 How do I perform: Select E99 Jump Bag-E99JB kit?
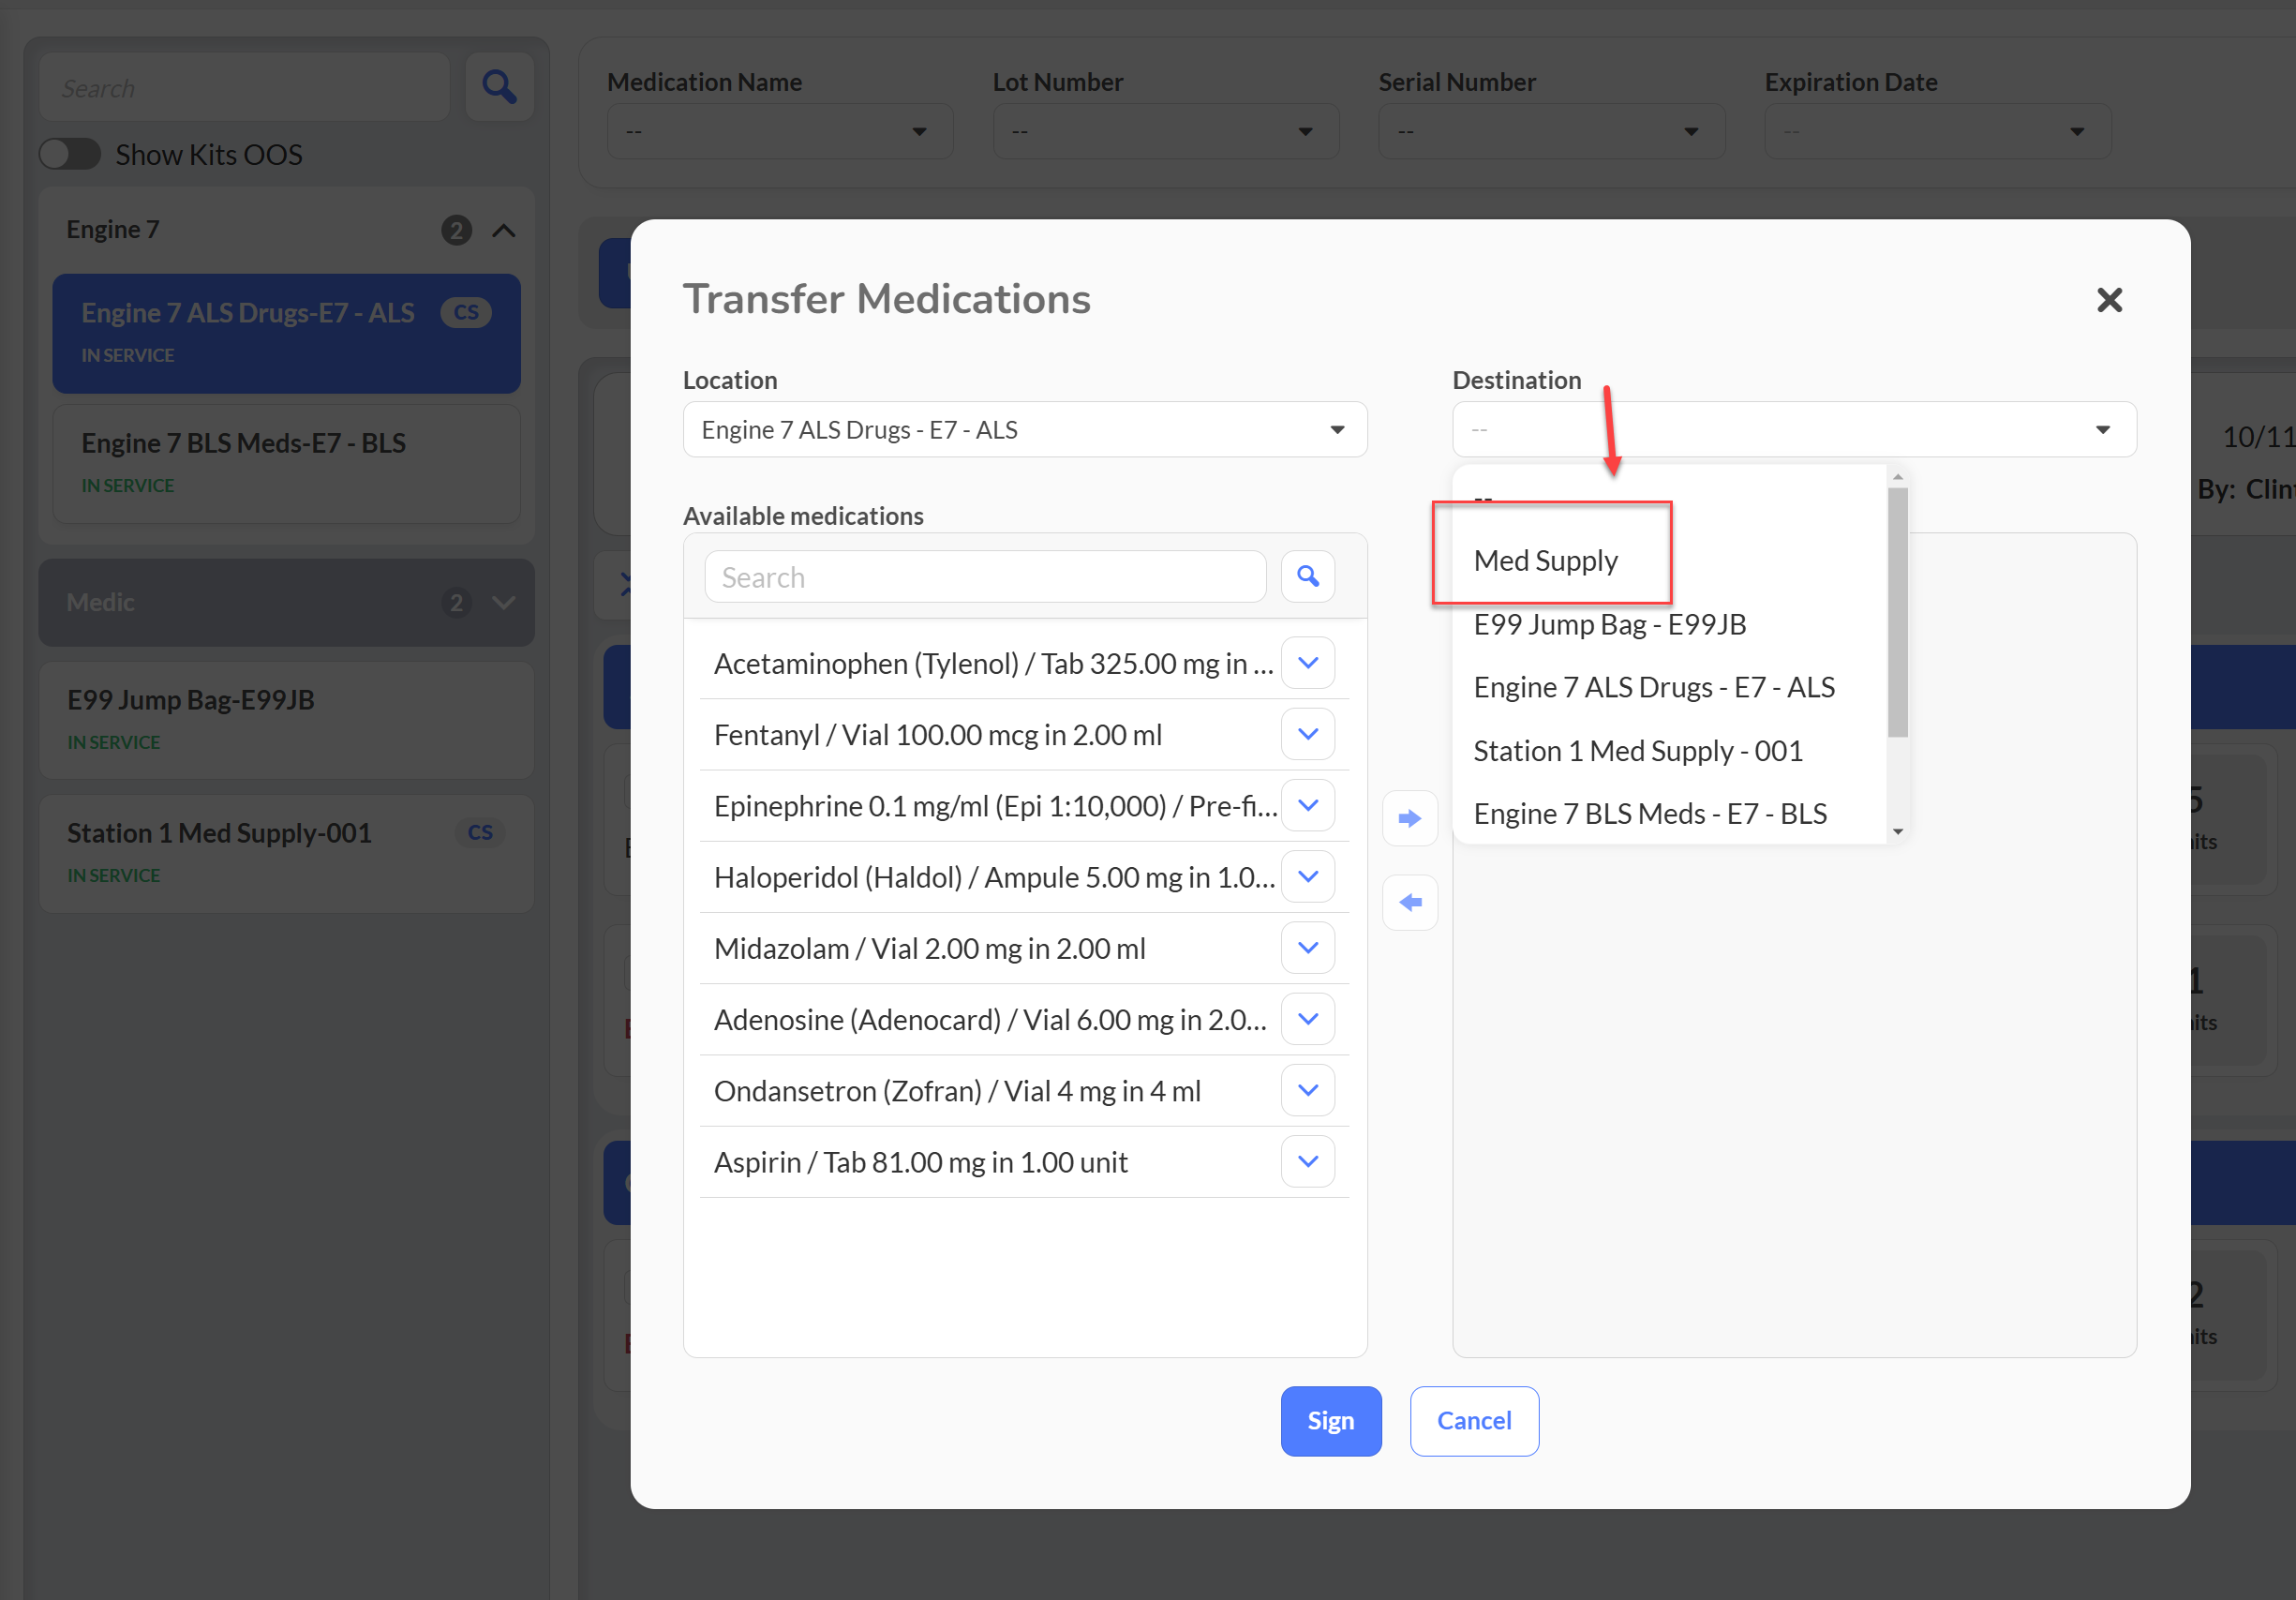287,720
